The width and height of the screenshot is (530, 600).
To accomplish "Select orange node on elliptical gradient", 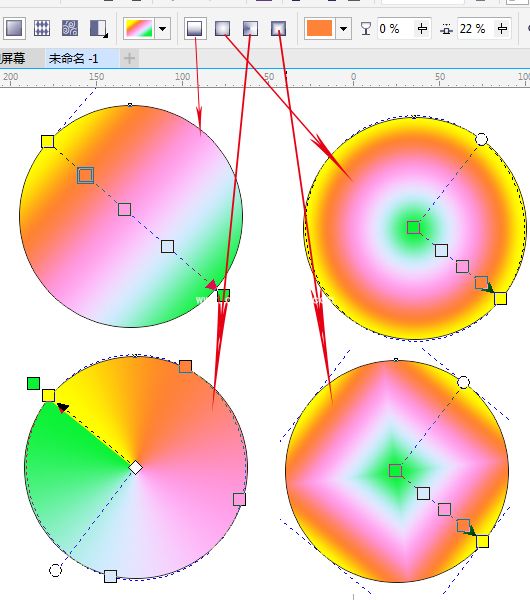I will tap(481, 282).
